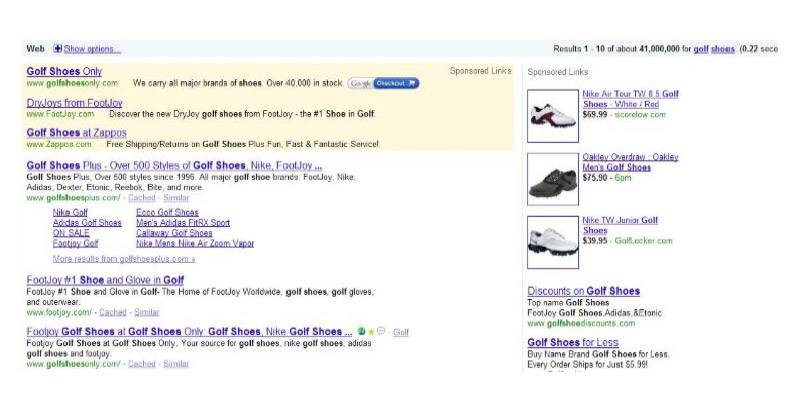Open DryJoys from FootJoy ad
The image size is (800, 406).
[74, 103]
